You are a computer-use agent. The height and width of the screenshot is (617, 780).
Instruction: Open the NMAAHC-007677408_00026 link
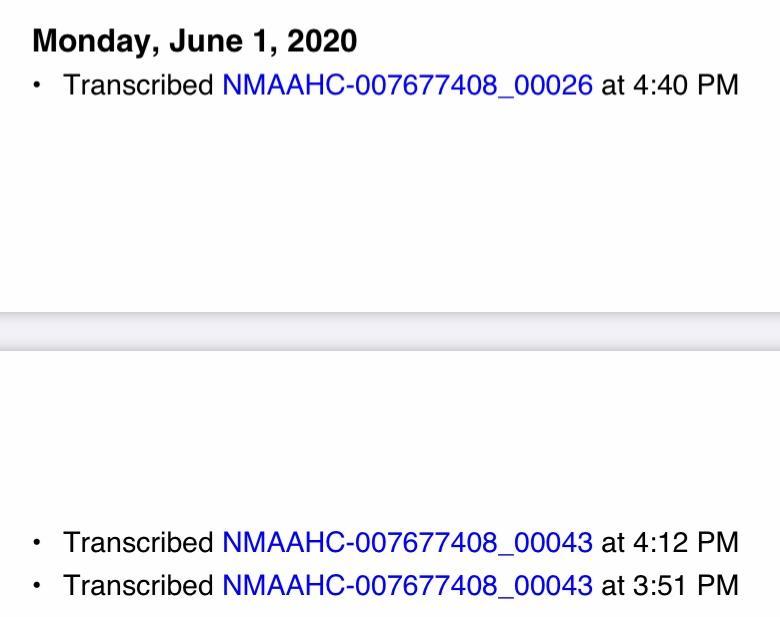(407, 85)
